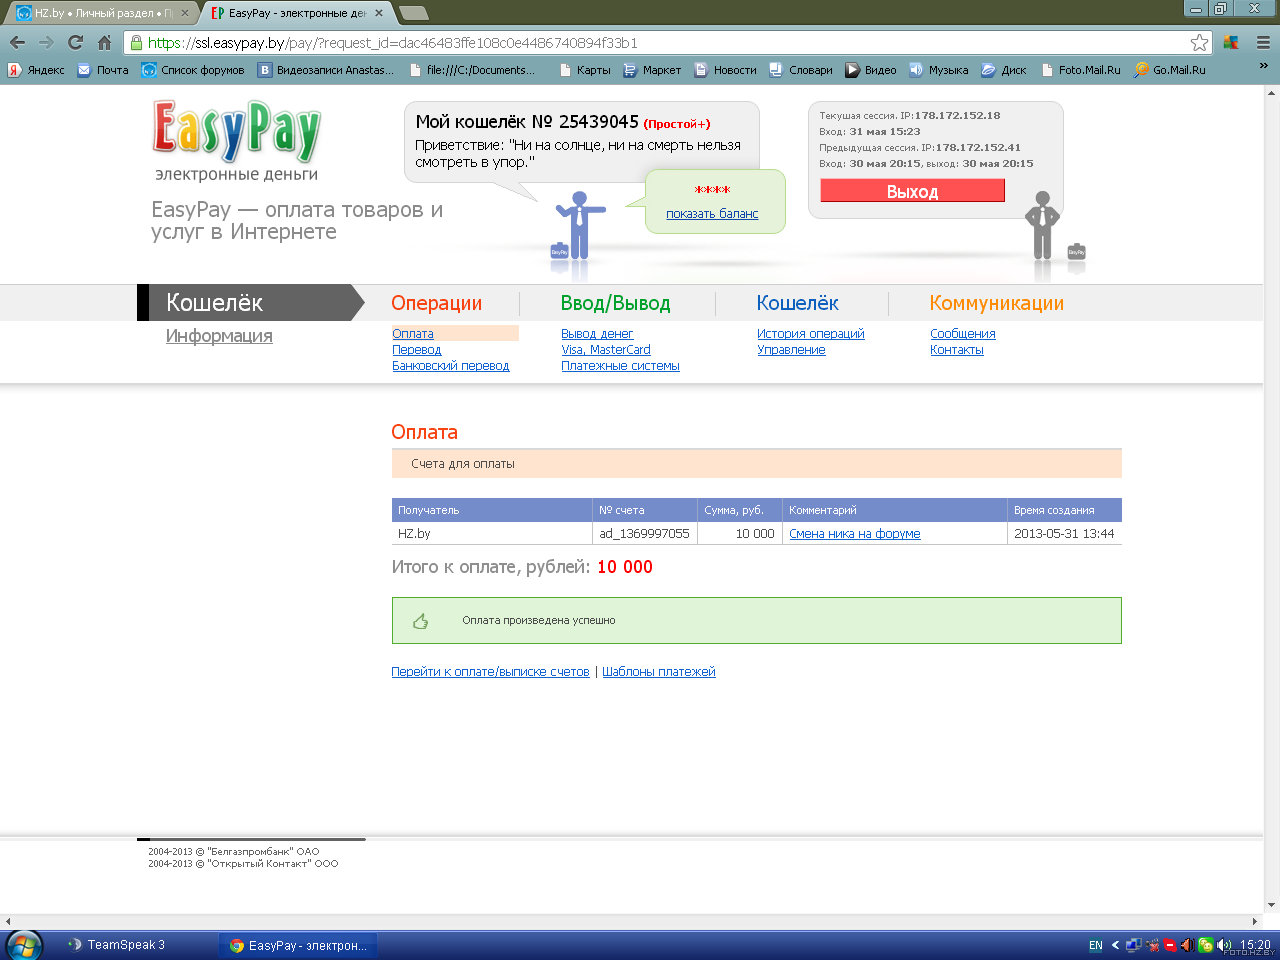
Task: Click the Перевод link
Action: point(416,350)
